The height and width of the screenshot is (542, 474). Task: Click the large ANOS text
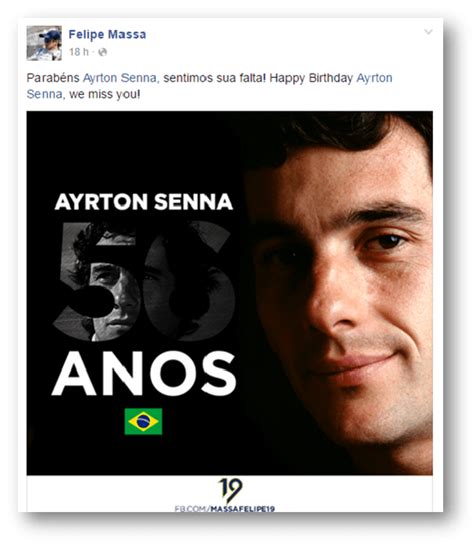point(144,373)
